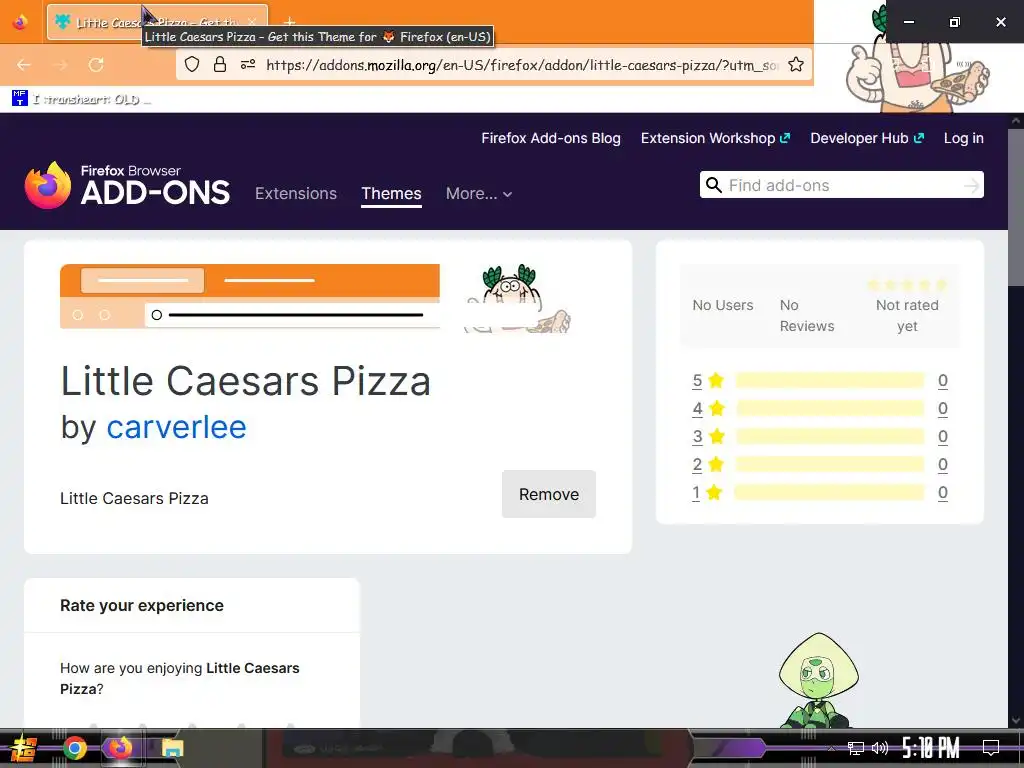Click the Find add-ons search field
The image size is (1024, 768).
coord(841,185)
